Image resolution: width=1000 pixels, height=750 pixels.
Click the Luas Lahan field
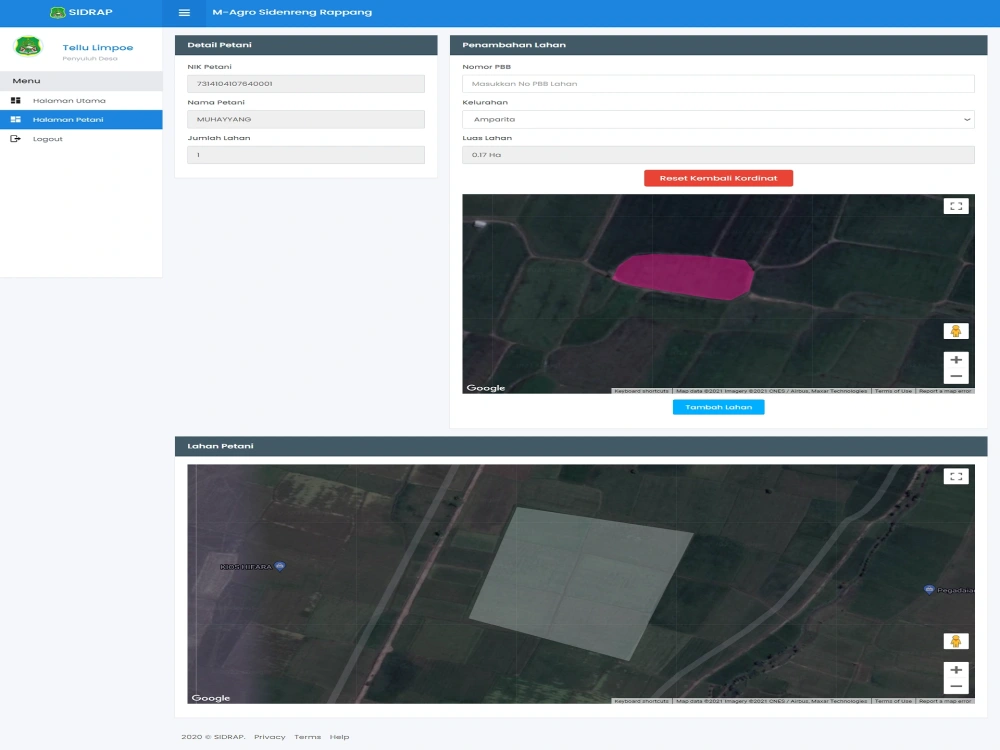click(x=718, y=155)
